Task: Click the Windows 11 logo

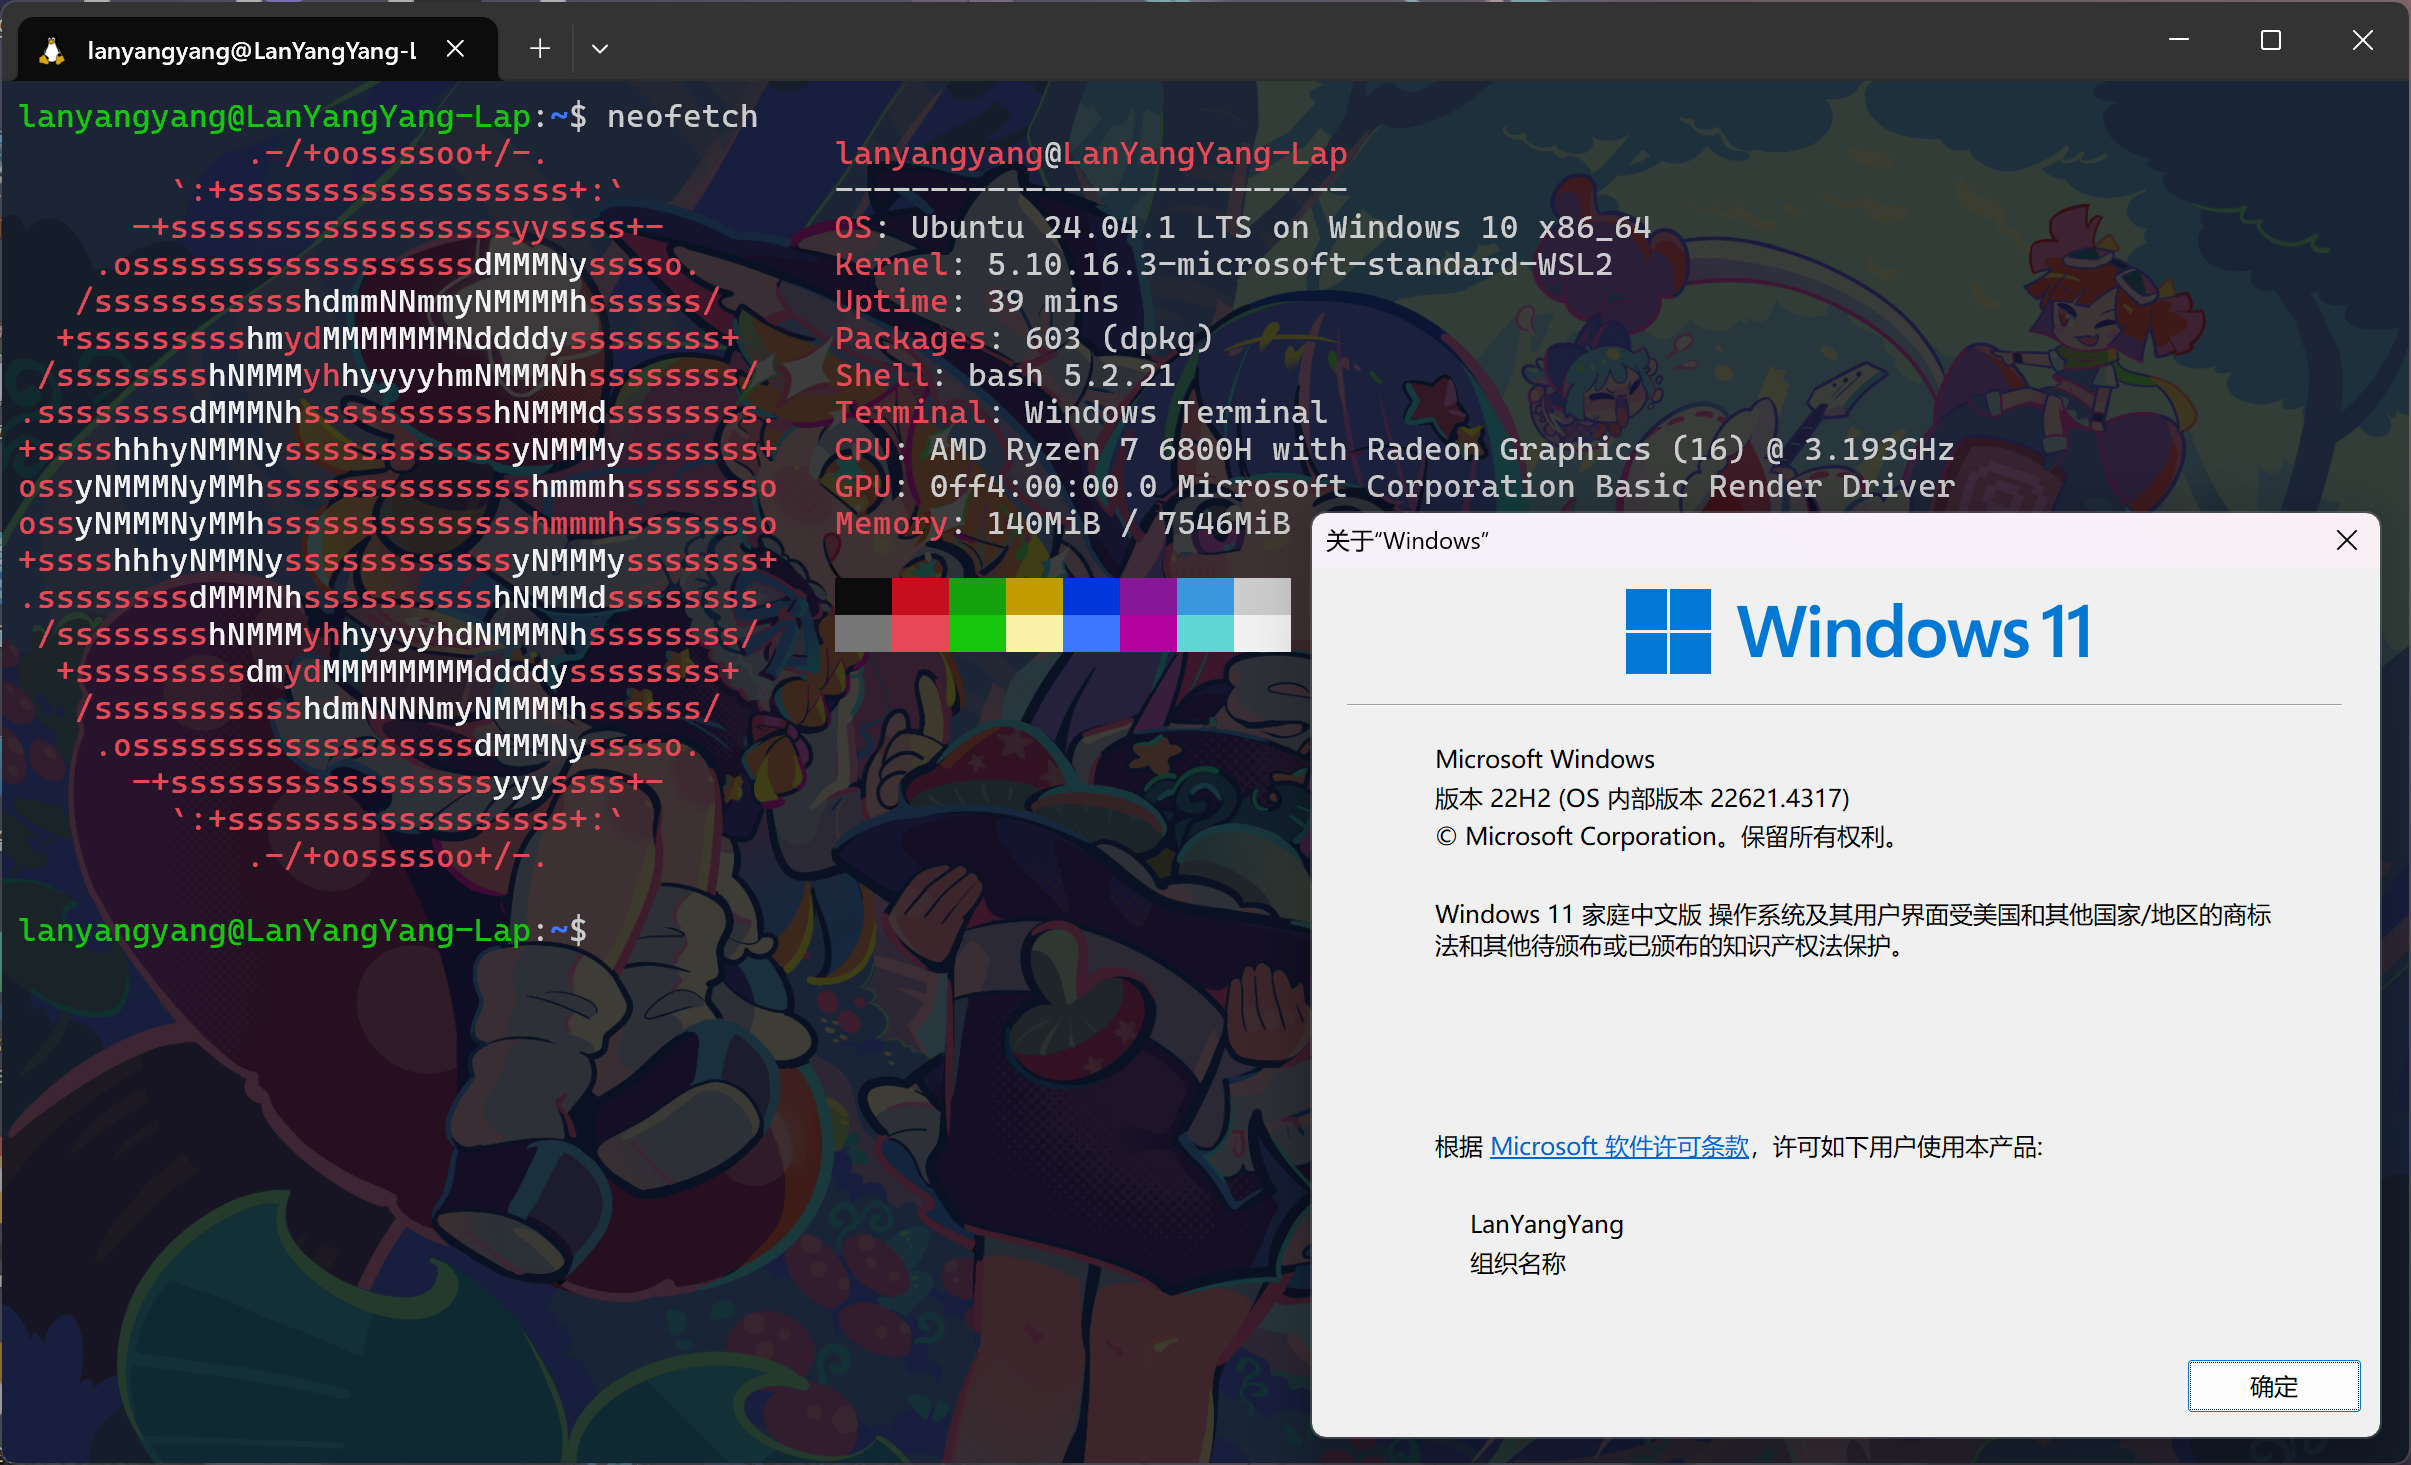Action: 1667,631
